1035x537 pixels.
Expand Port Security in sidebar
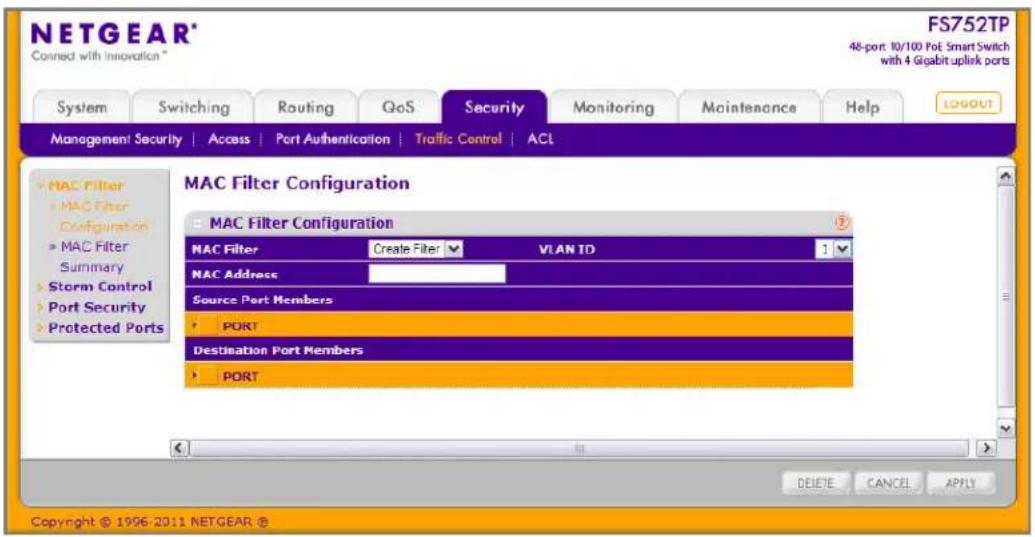(x=96, y=307)
